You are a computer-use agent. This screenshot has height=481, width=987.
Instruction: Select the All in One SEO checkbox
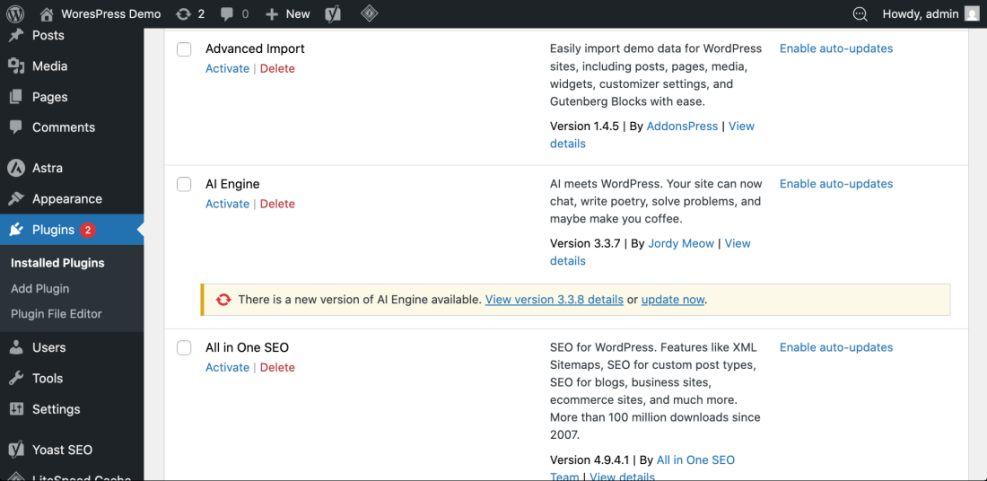point(184,348)
